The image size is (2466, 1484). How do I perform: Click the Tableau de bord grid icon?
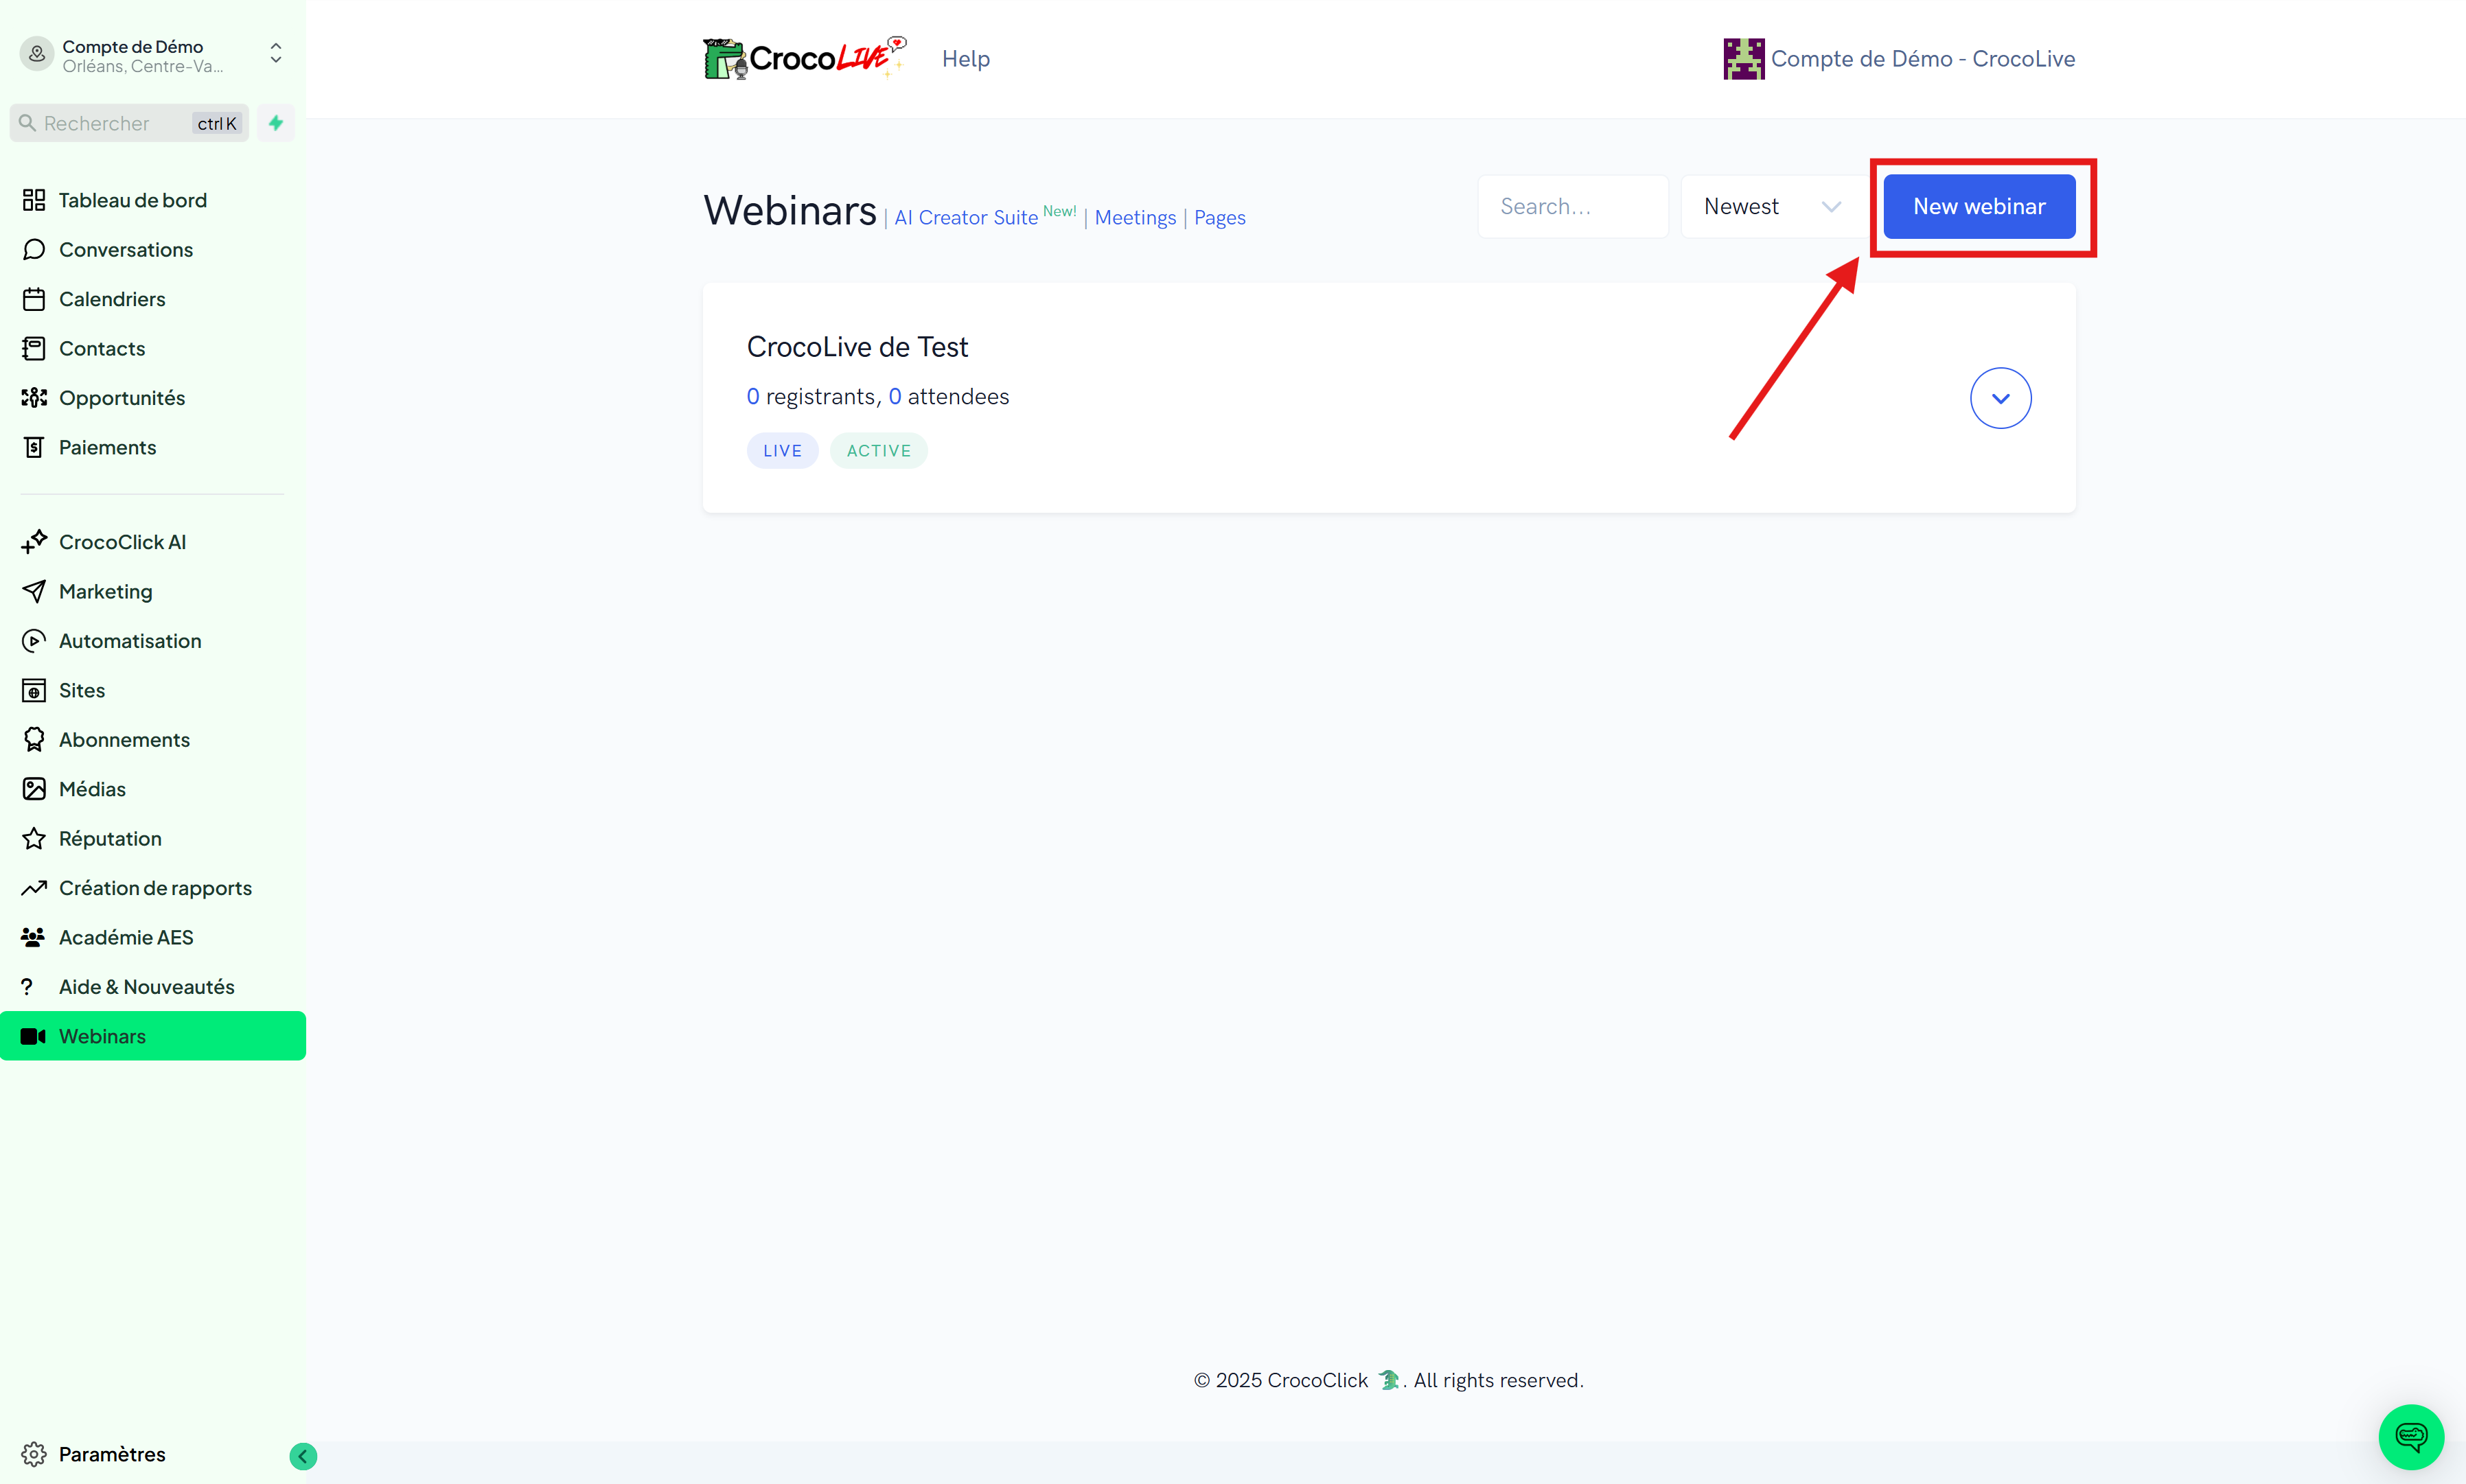point(34,200)
